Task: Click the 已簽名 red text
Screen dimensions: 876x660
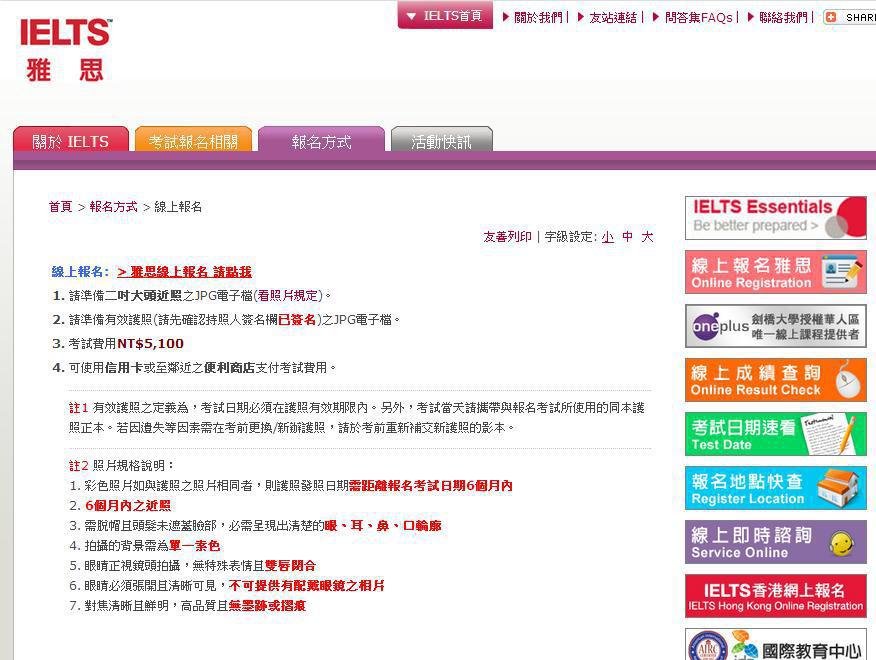Action: [x=297, y=320]
